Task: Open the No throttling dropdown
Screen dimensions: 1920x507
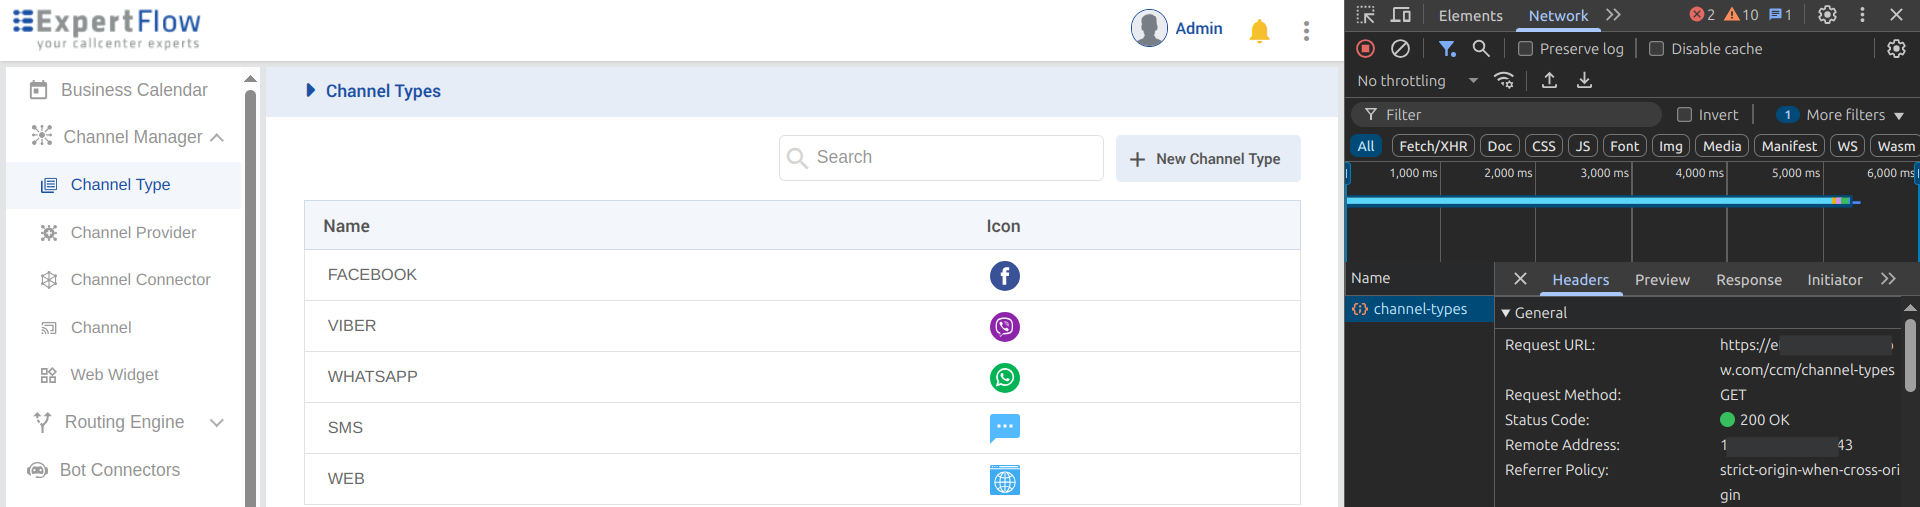Action: [x=1417, y=81]
